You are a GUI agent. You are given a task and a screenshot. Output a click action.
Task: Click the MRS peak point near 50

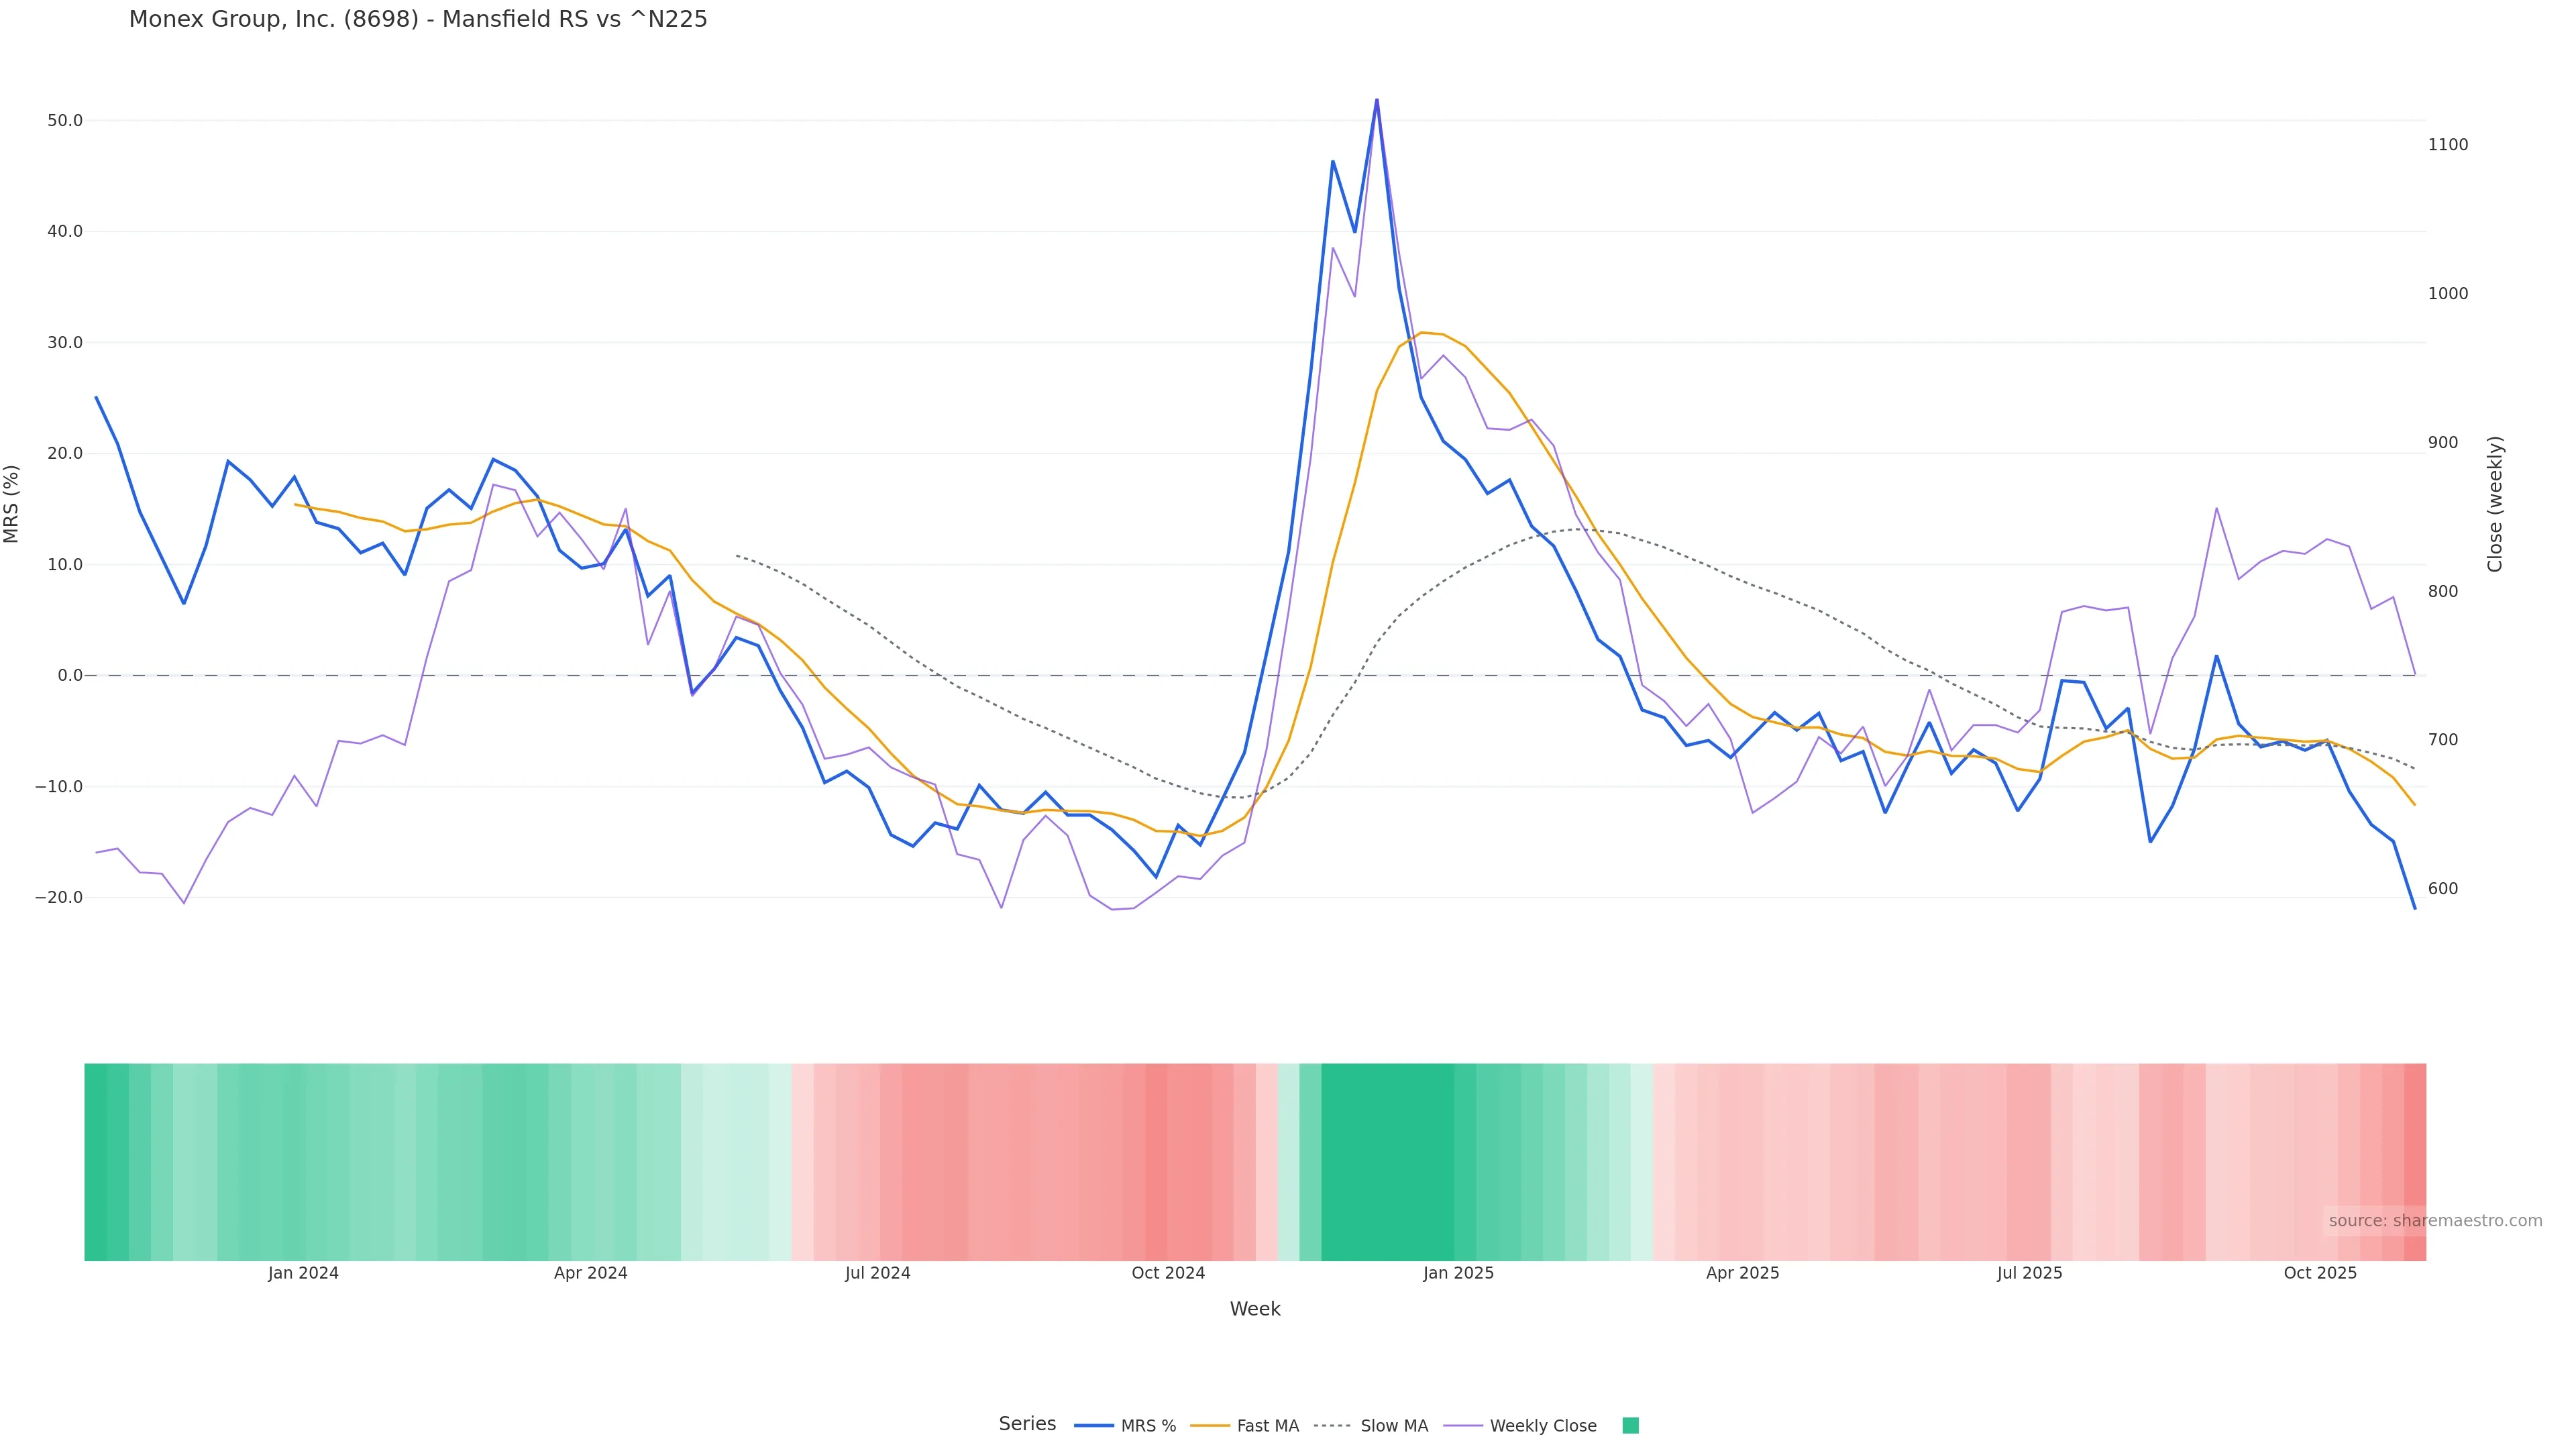coord(1377,100)
